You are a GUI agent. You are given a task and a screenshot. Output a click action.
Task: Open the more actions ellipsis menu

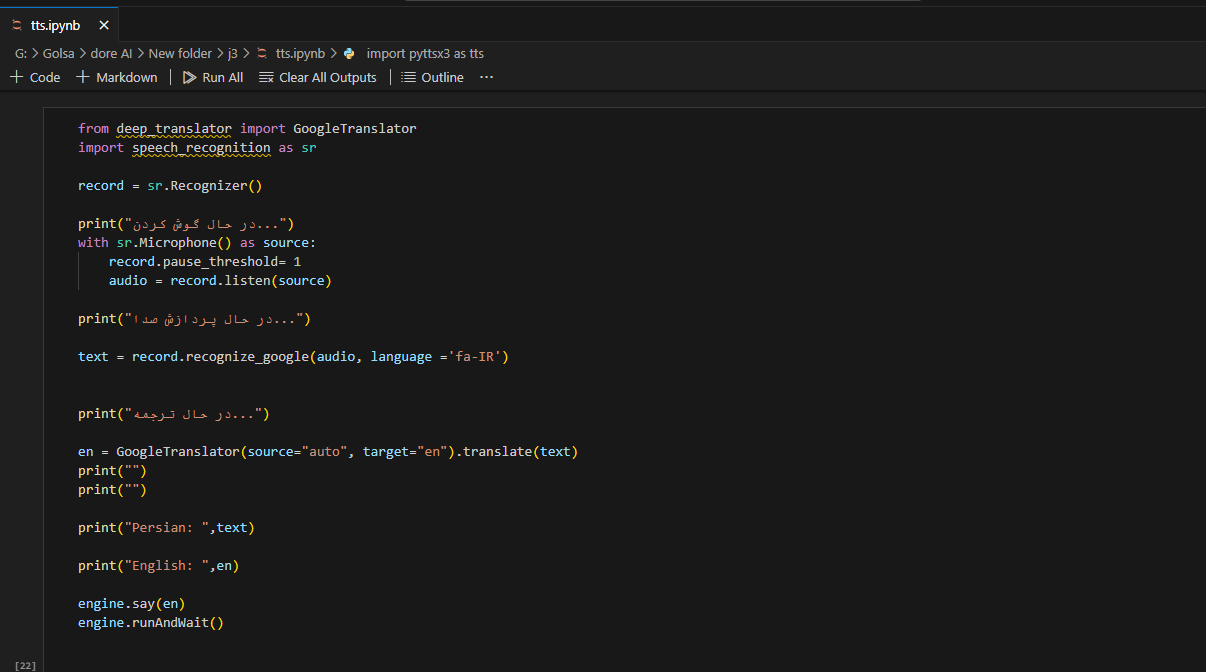[486, 77]
